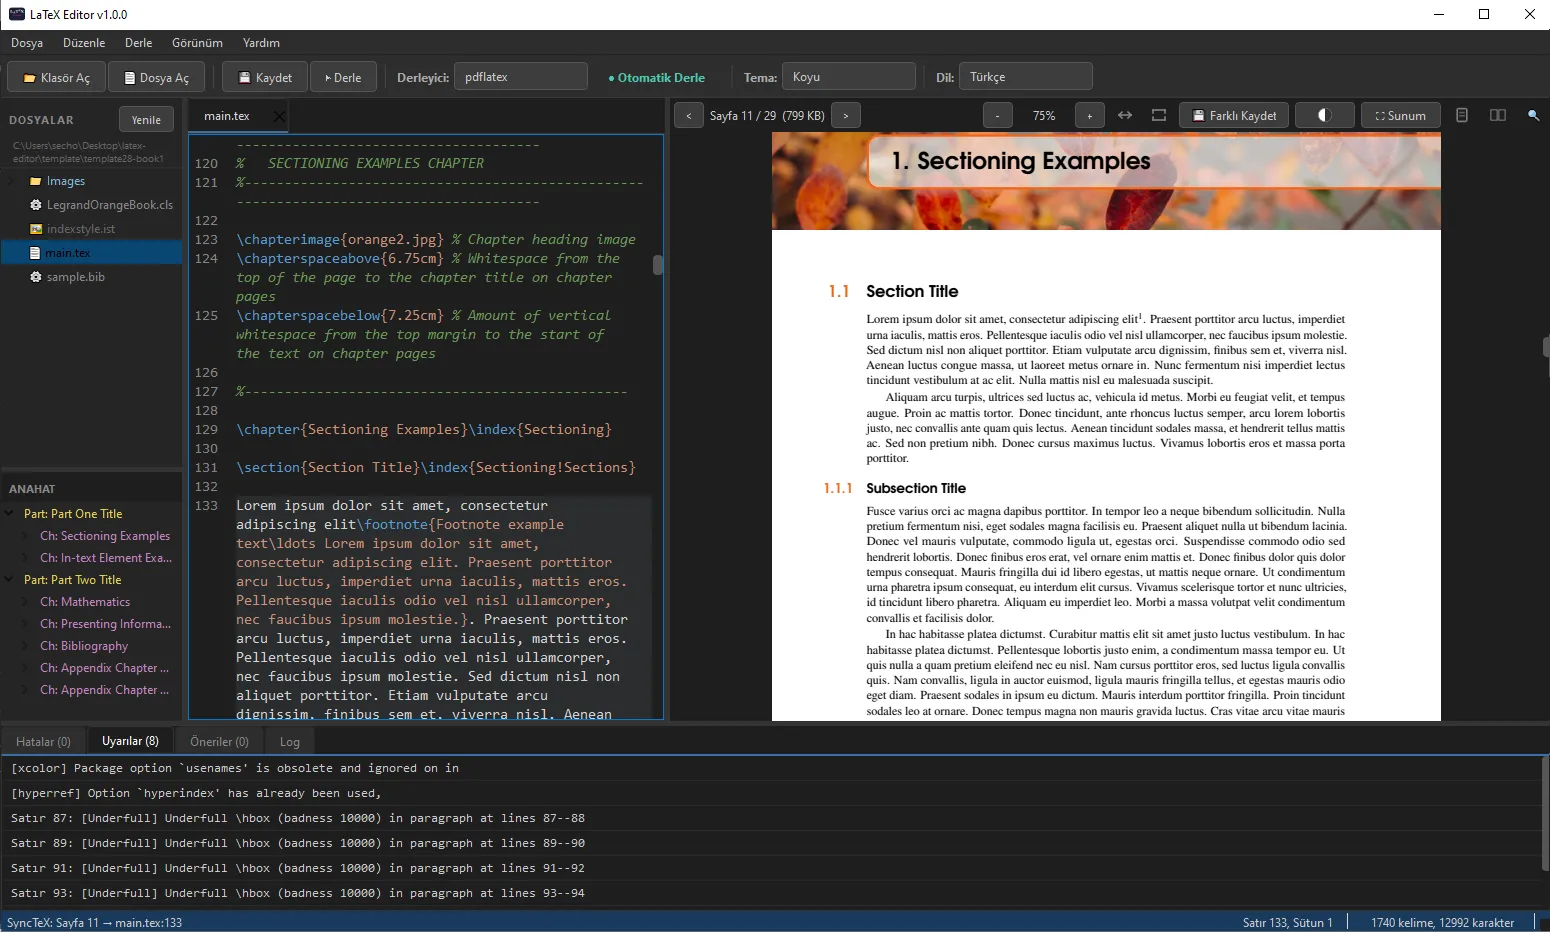Open the Görünüm menu
This screenshot has height=932, width=1550.
tap(197, 43)
